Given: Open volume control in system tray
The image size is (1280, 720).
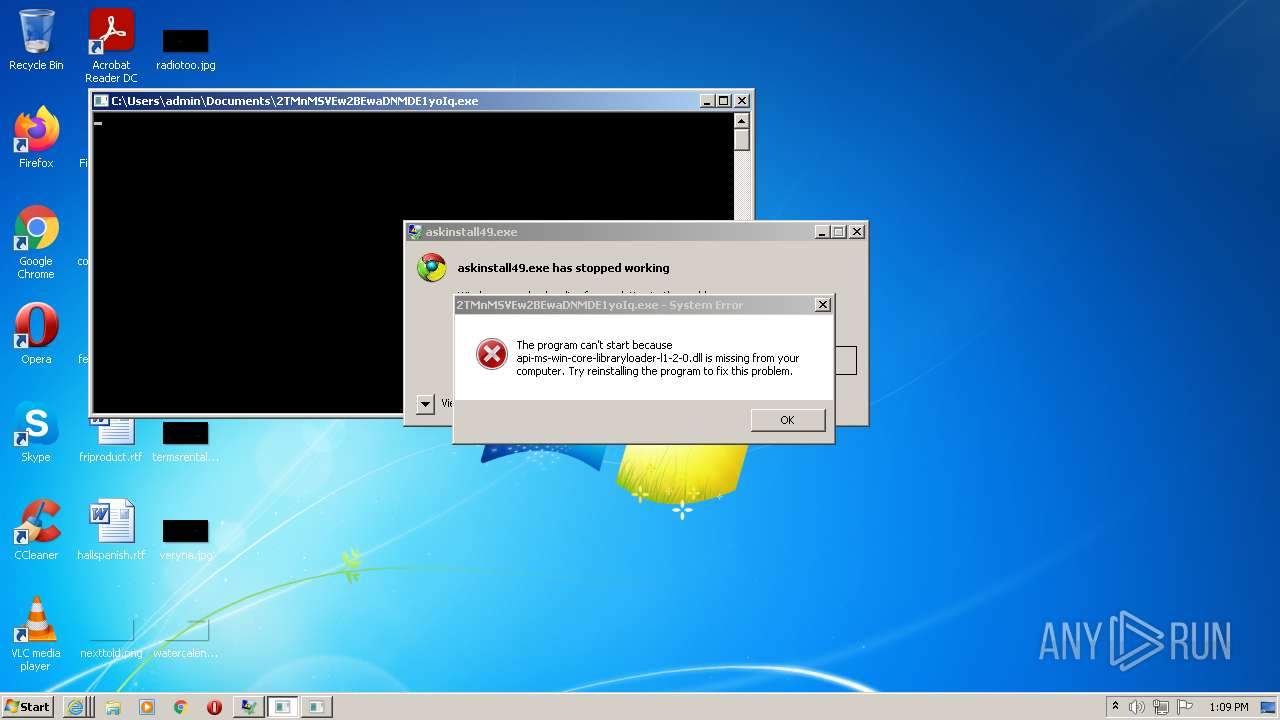Looking at the screenshot, I should [1136, 707].
